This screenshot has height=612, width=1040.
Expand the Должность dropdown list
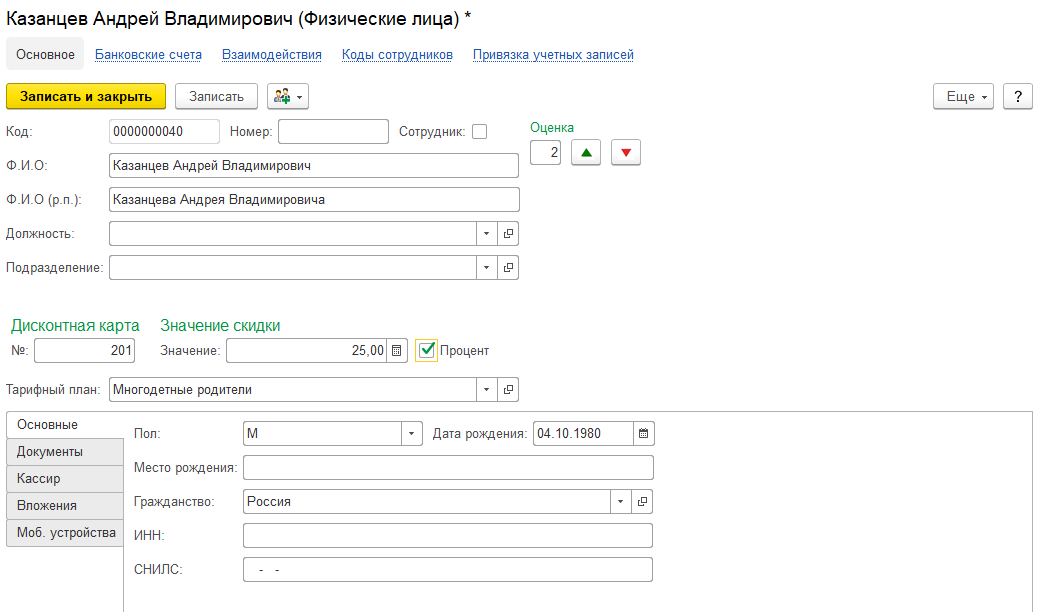(486, 234)
